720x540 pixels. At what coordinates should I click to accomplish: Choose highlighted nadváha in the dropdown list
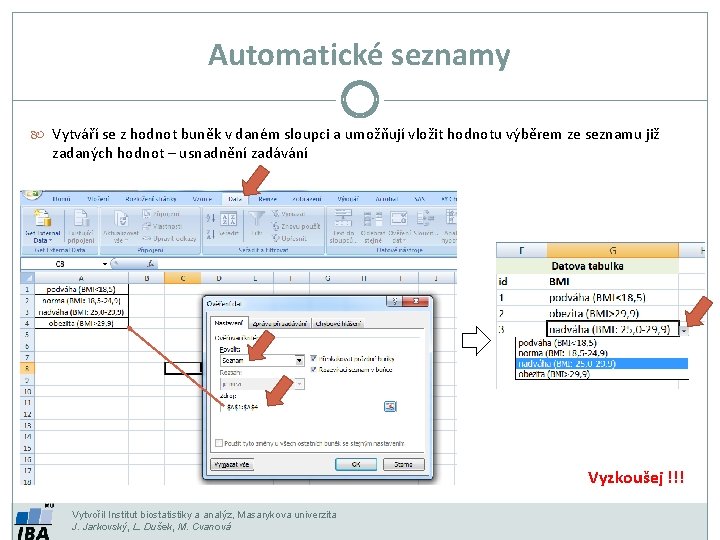[602, 363]
